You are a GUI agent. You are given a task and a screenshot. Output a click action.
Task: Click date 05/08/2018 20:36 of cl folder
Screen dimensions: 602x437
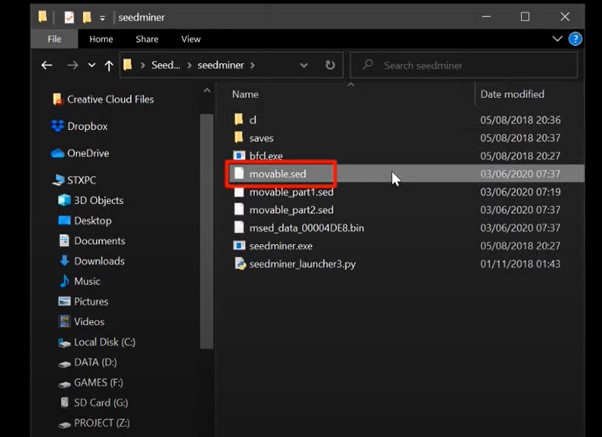pos(520,120)
